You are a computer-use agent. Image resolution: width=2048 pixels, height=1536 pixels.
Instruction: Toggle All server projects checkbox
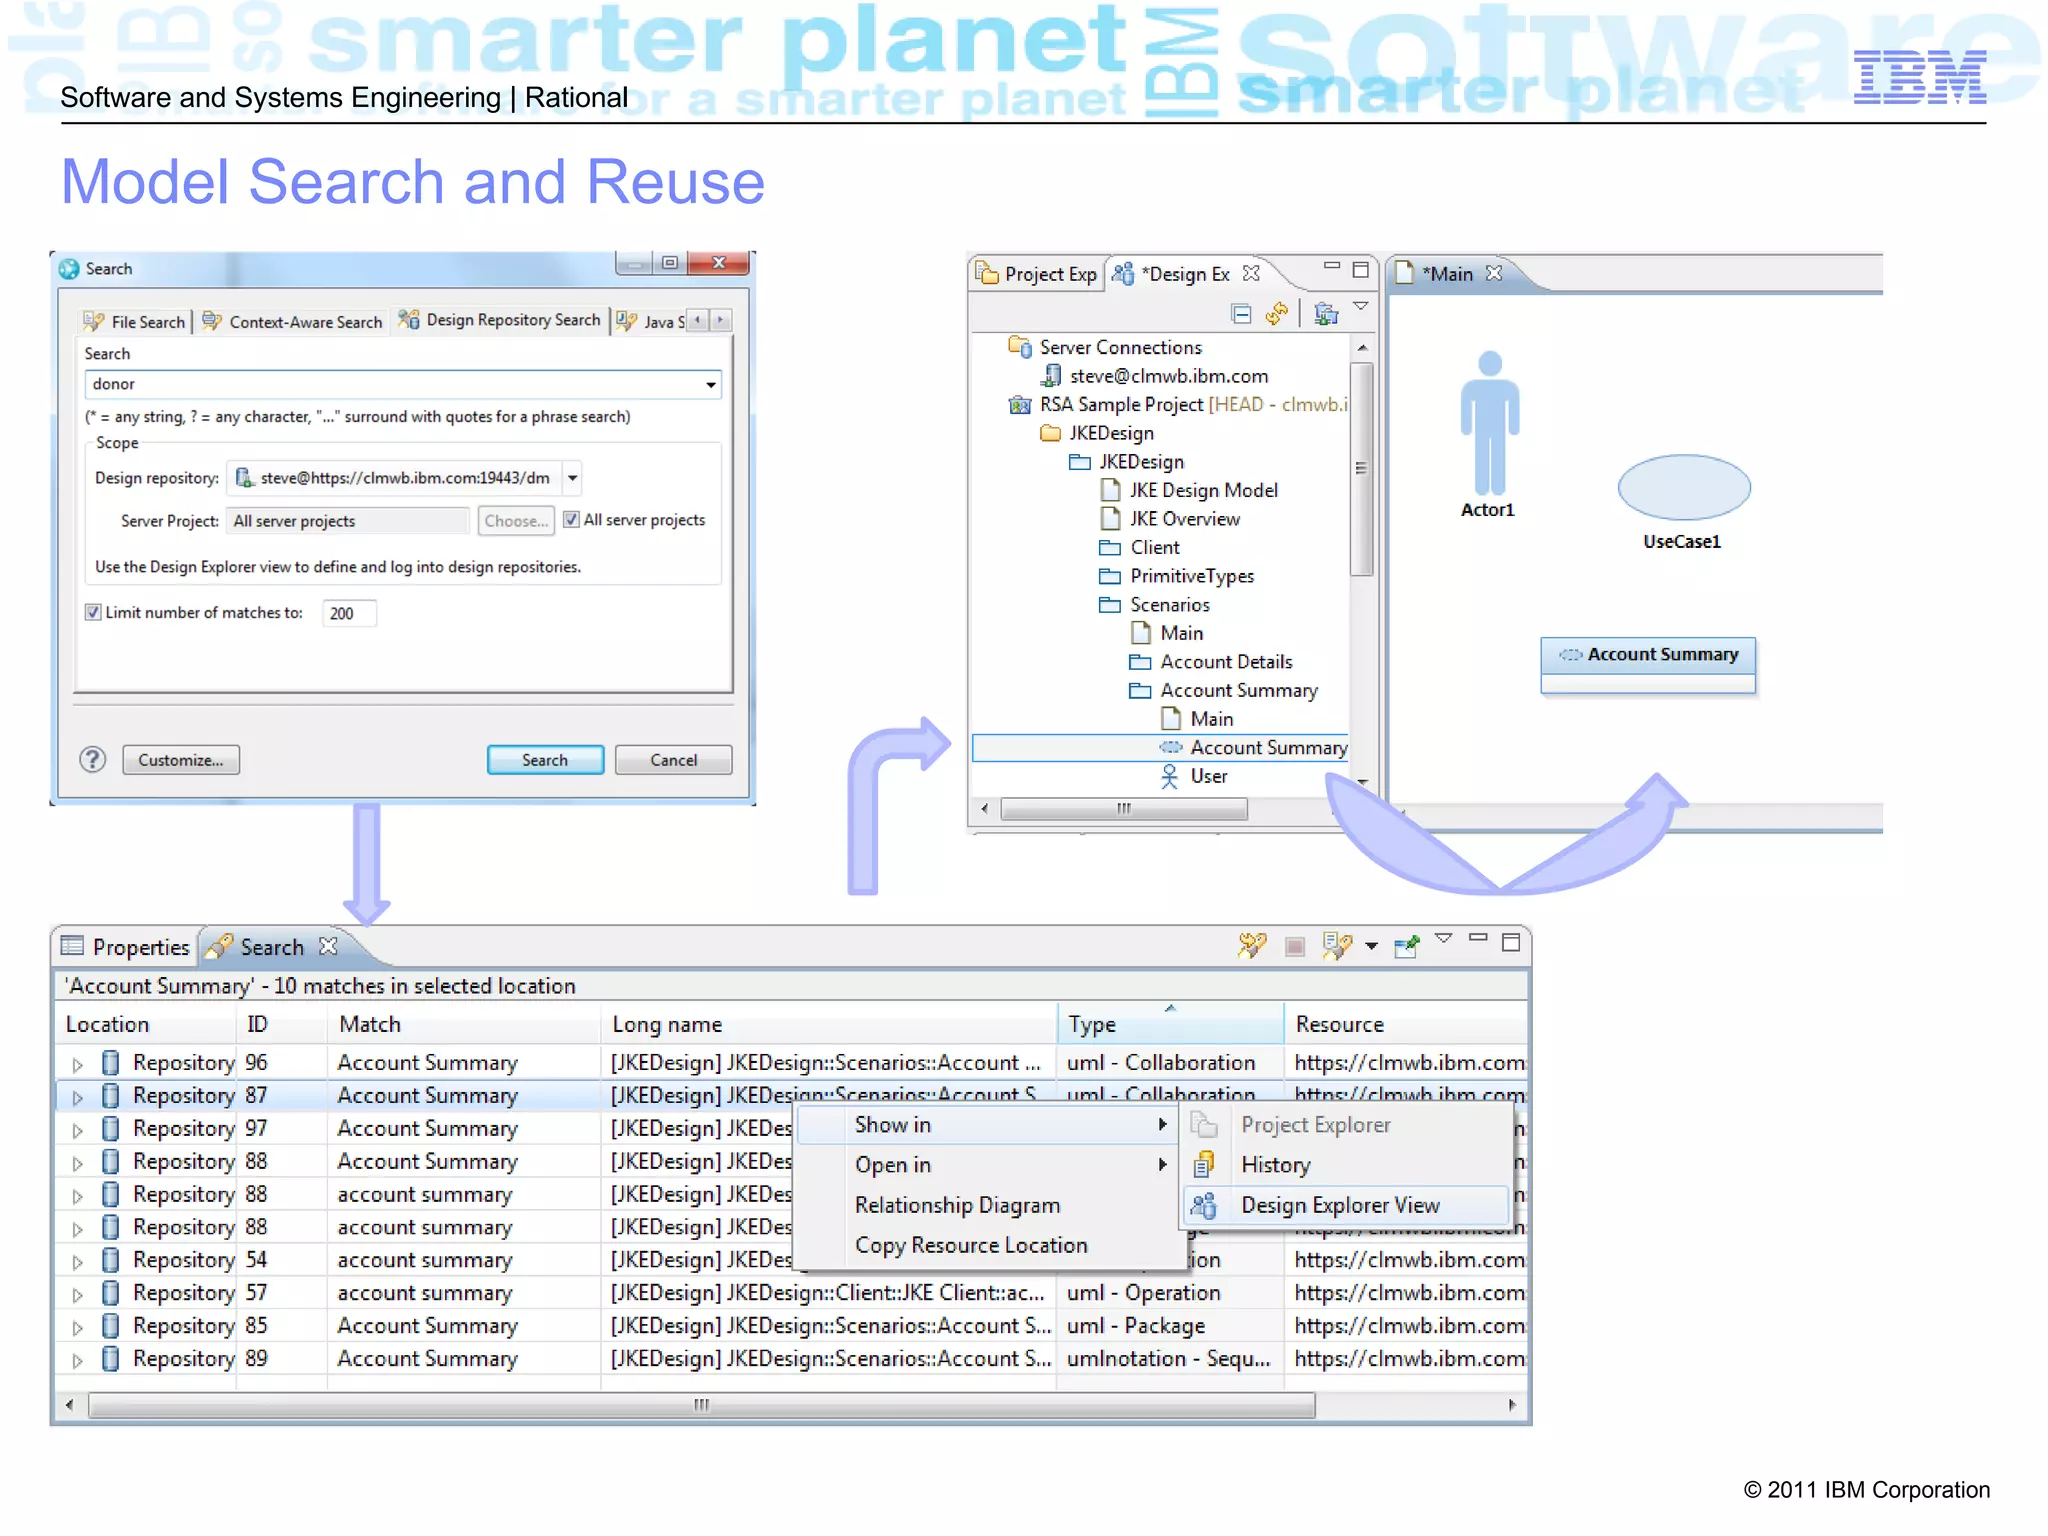tap(571, 520)
